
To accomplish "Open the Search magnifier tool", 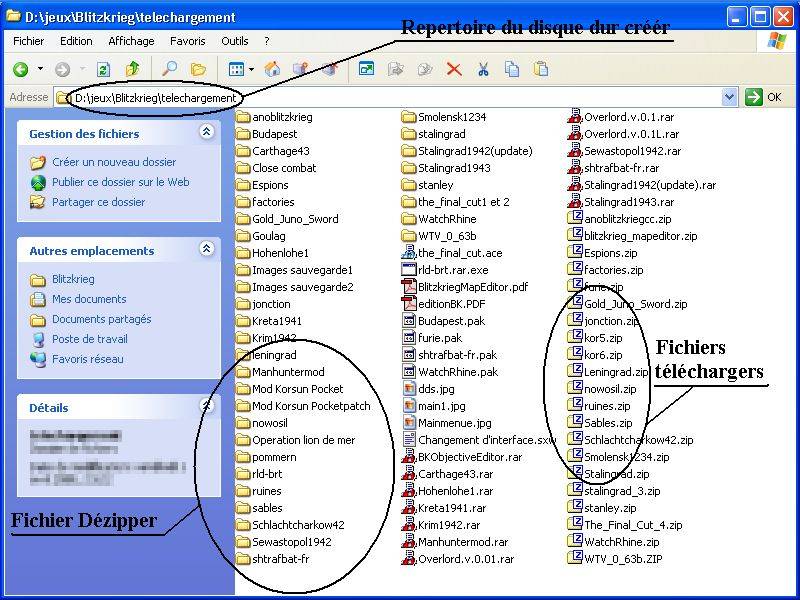I will [x=170, y=69].
